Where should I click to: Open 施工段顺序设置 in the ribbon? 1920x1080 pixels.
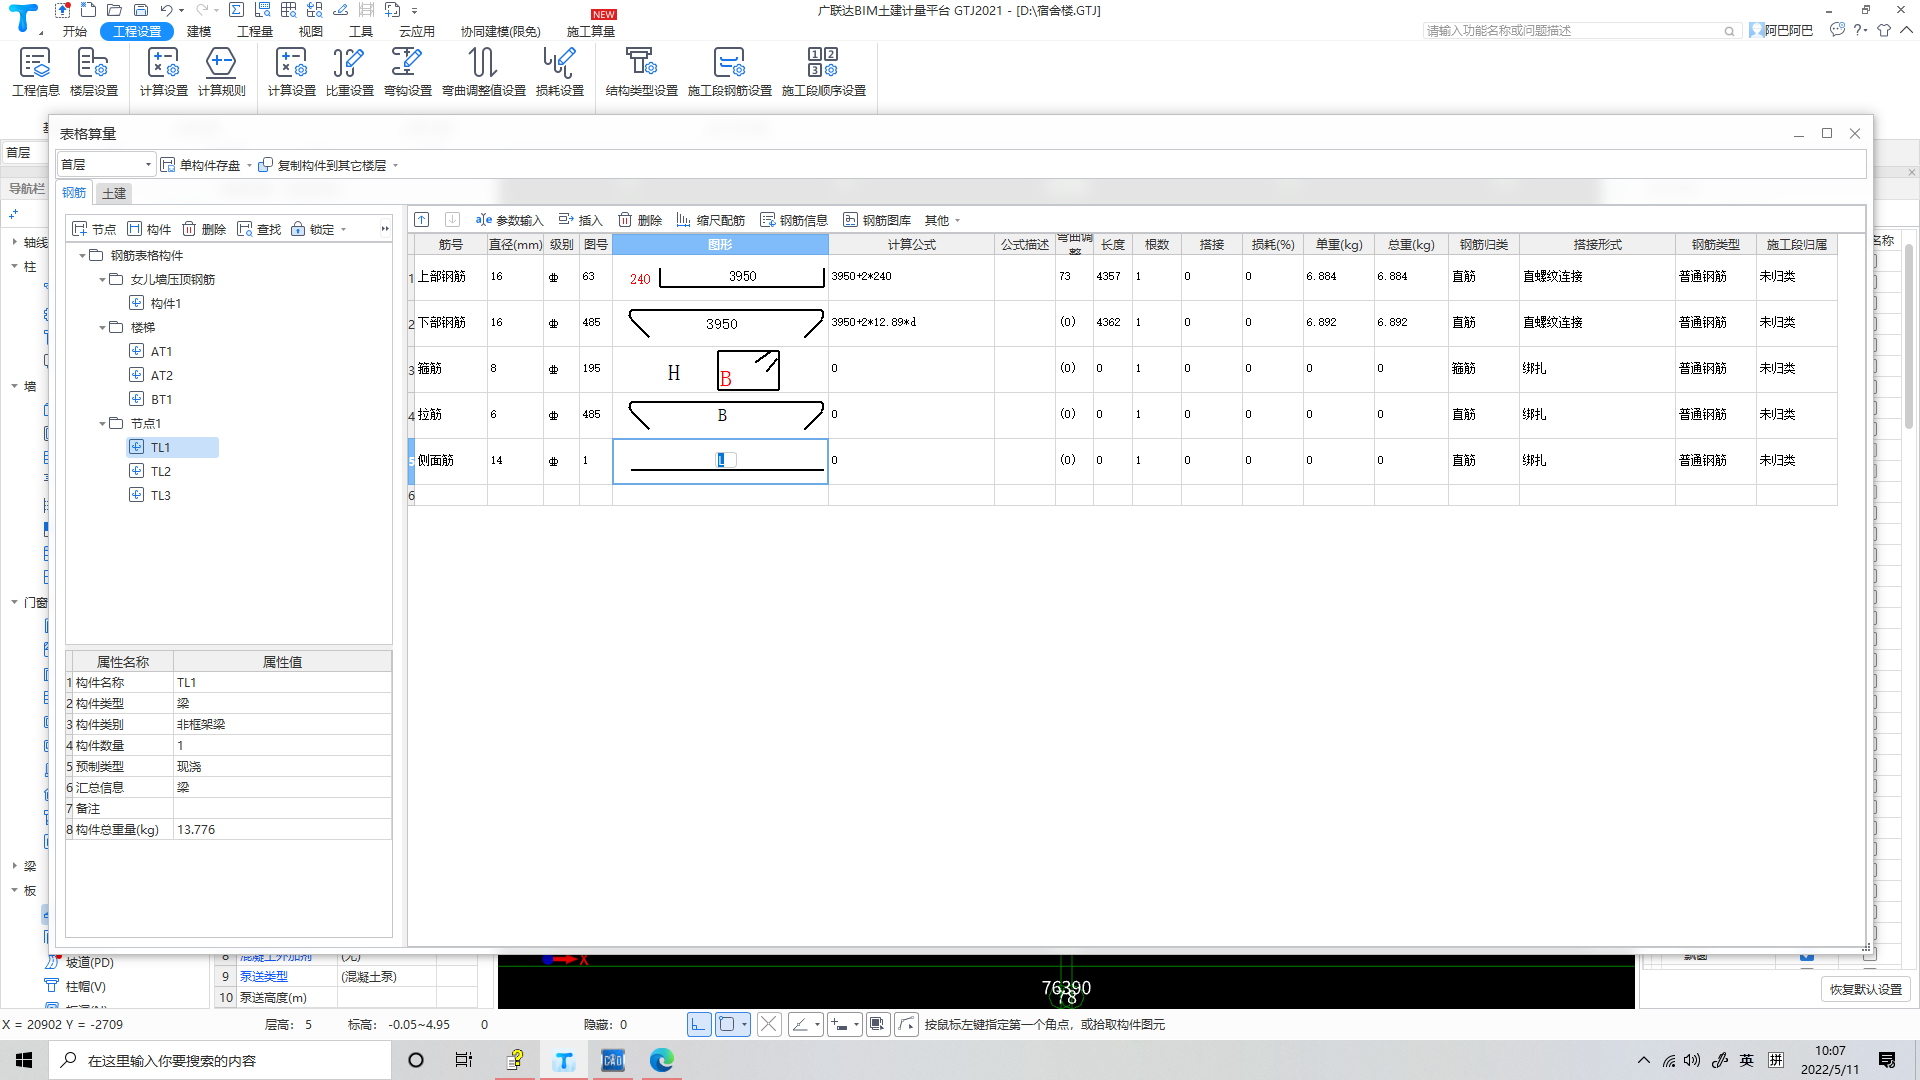click(824, 72)
